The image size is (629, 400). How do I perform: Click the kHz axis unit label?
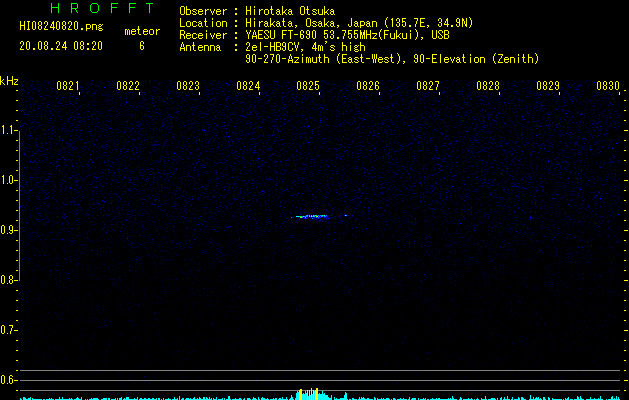[x=9, y=81]
